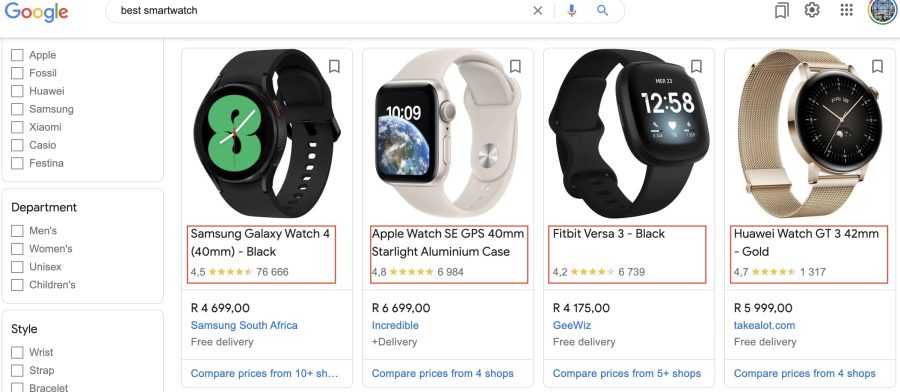Bookmark the Fitbit Versa 3 listing
Viewport: 900px width, 392px height.
[696, 67]
